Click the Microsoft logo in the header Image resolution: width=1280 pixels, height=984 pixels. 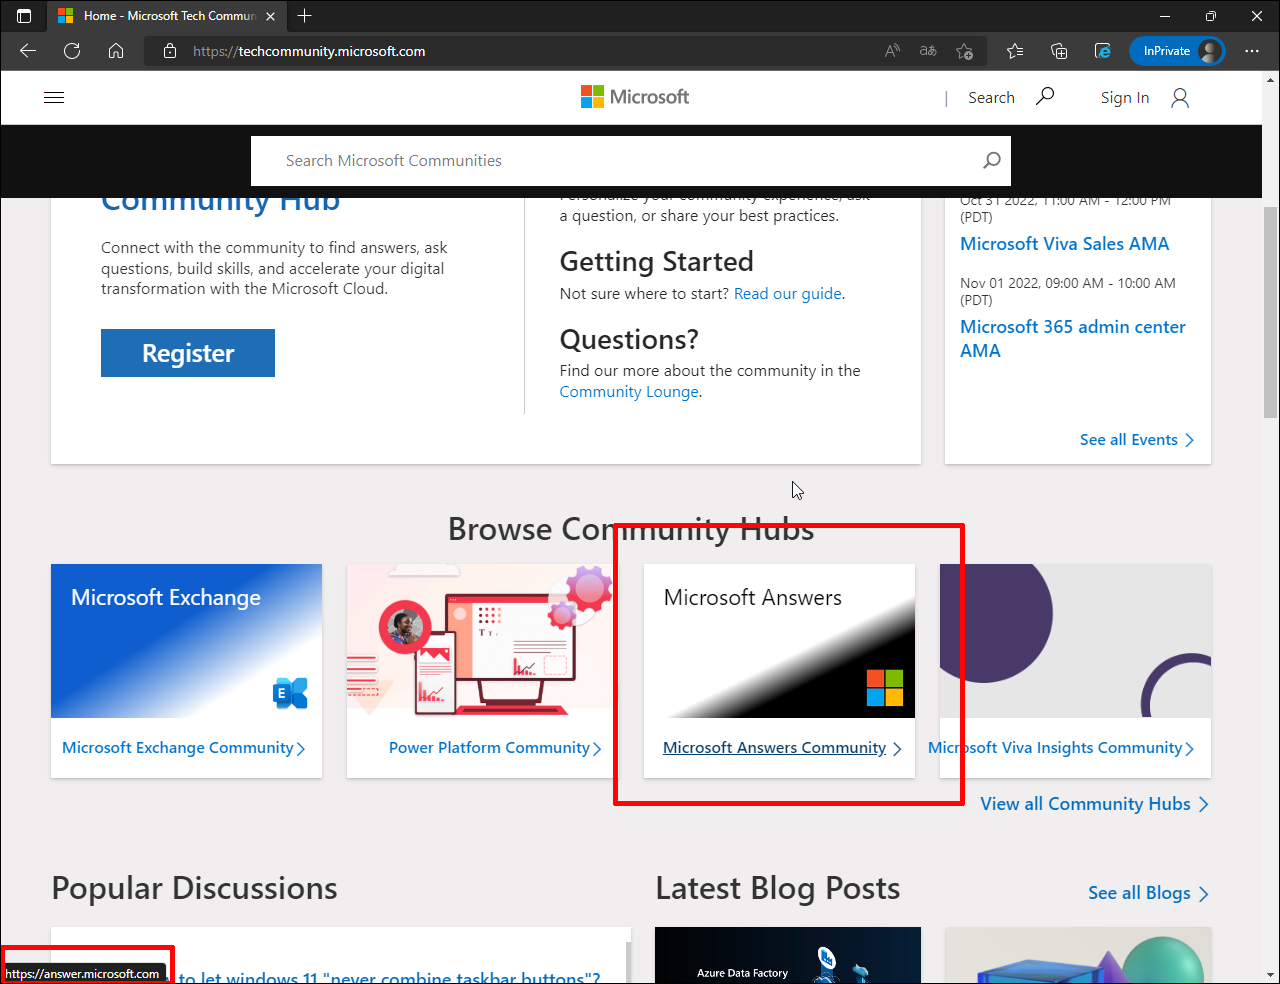635,97
